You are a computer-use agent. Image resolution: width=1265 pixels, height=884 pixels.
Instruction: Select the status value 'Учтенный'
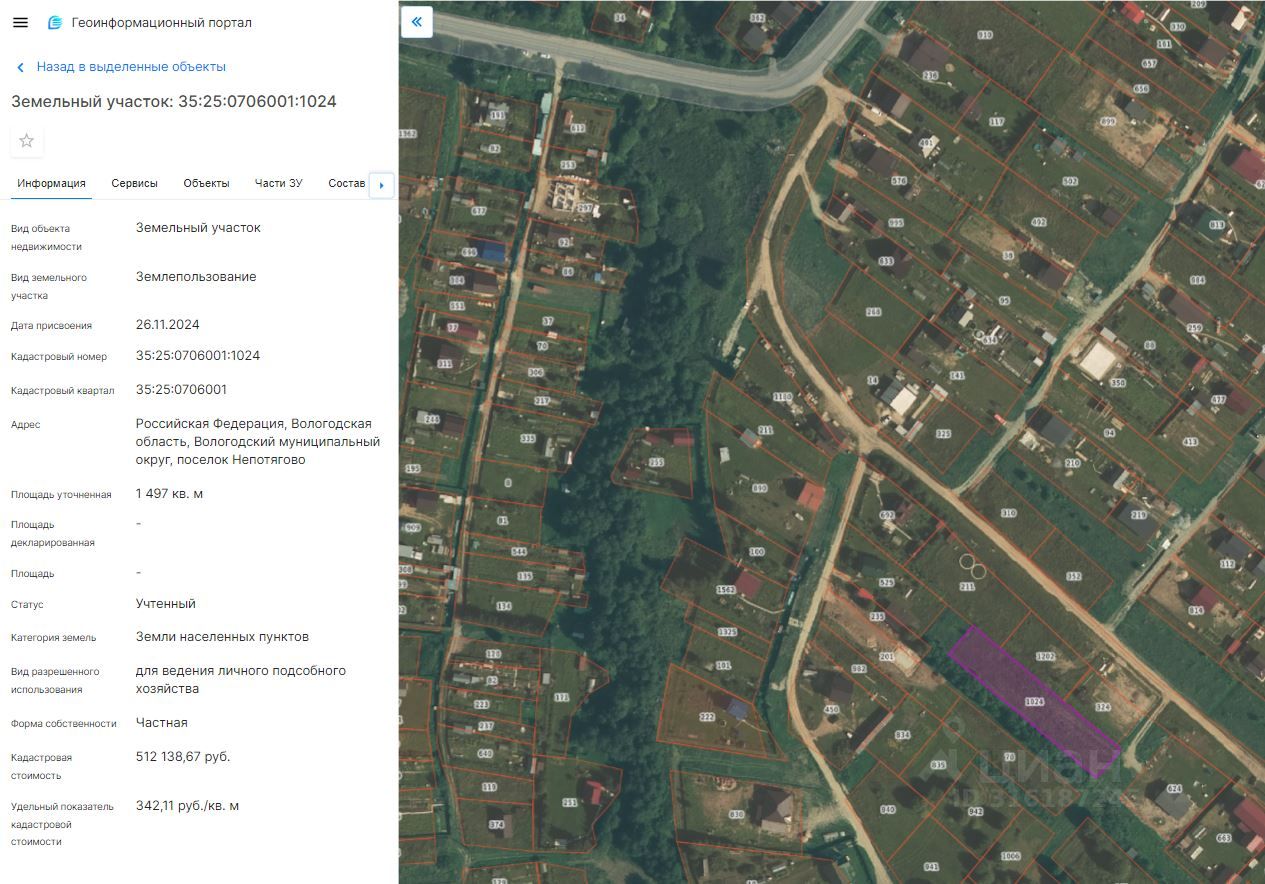(166, 604)
